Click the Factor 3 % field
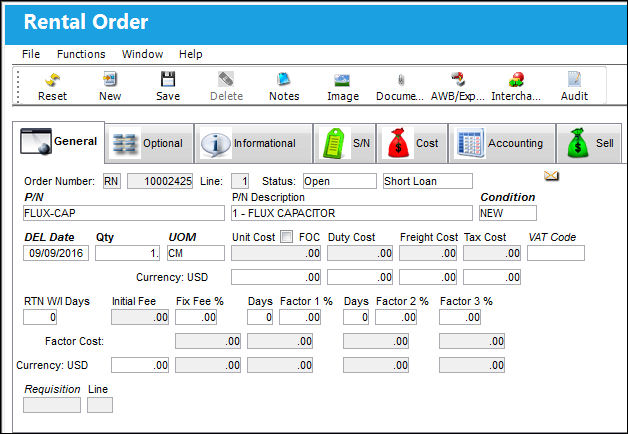The image size is (628, 434). point(460,317)
